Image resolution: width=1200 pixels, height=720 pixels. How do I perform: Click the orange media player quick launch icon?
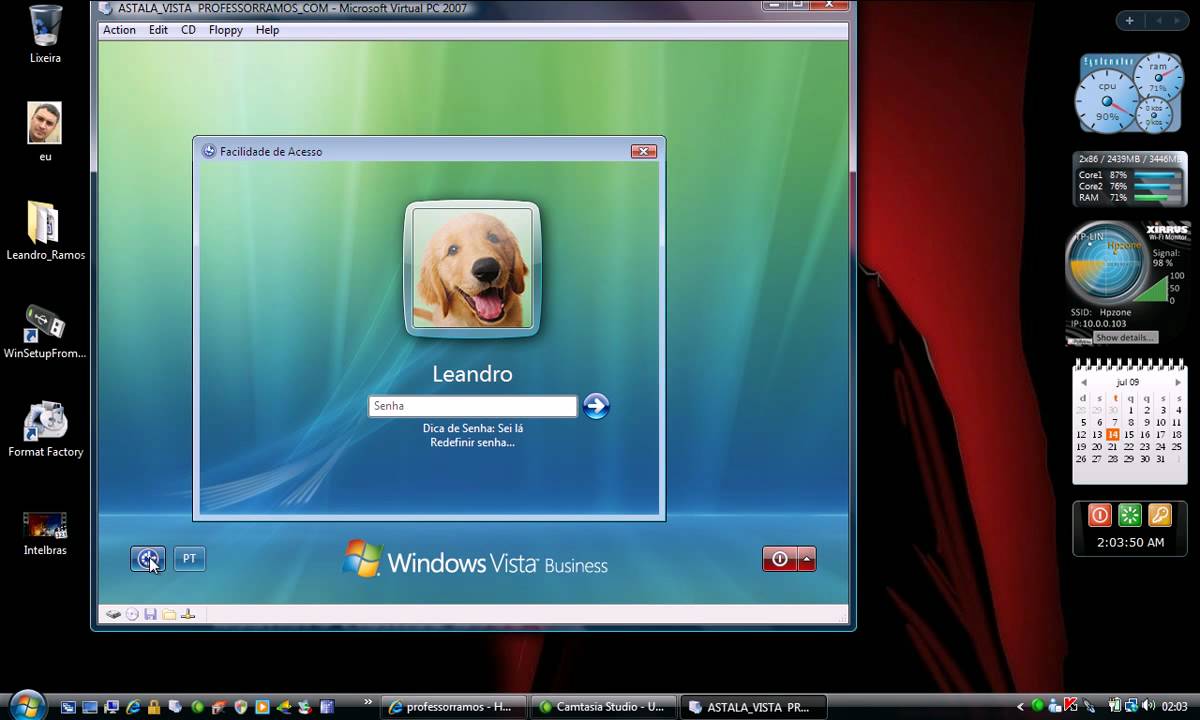pyautogui.click(x=262, y=706)
